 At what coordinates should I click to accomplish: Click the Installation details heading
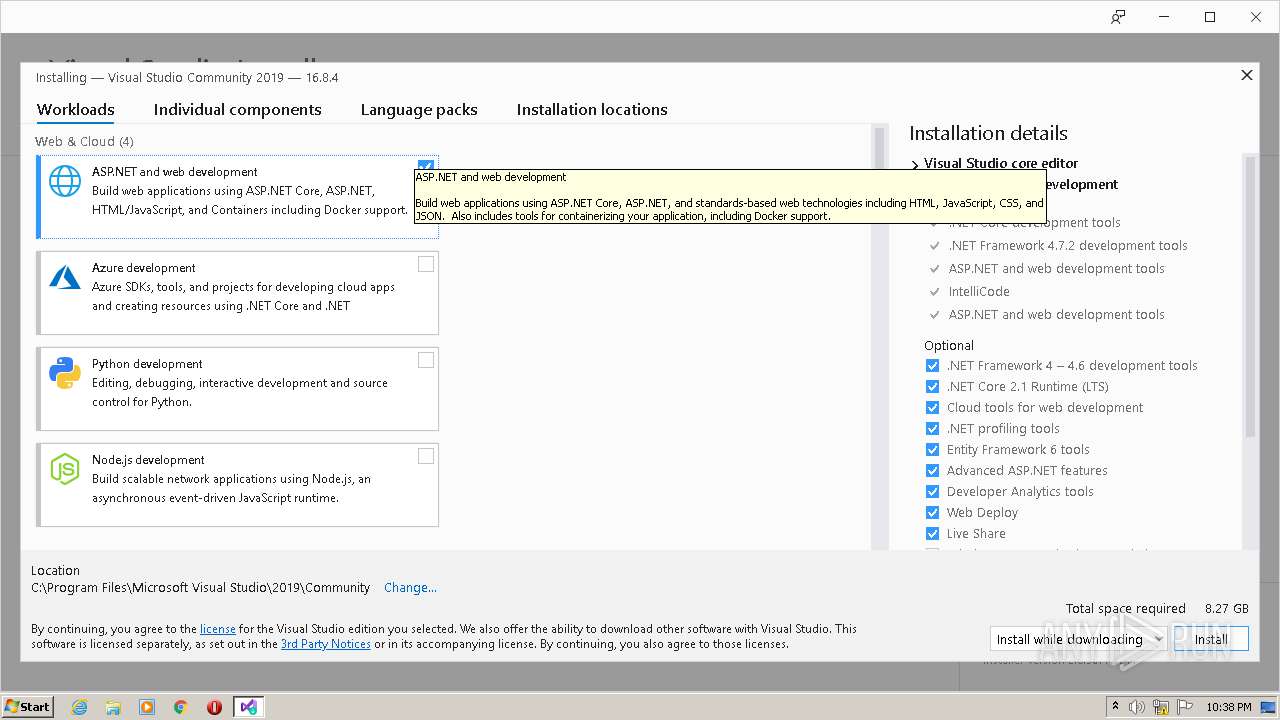[988, 133]
